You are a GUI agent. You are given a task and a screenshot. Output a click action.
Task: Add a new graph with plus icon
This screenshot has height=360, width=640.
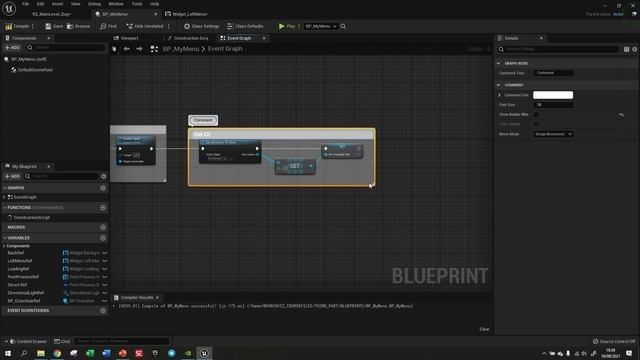coord(103,188)
